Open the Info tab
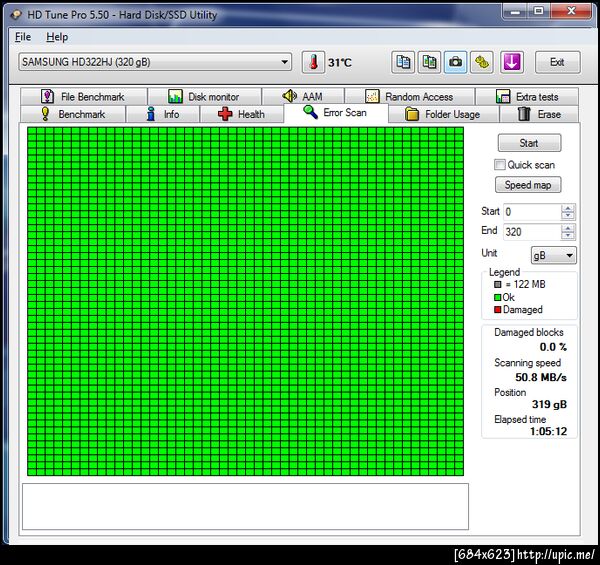The height and width of the screenshot is (565, 600). tap(163, 114)
